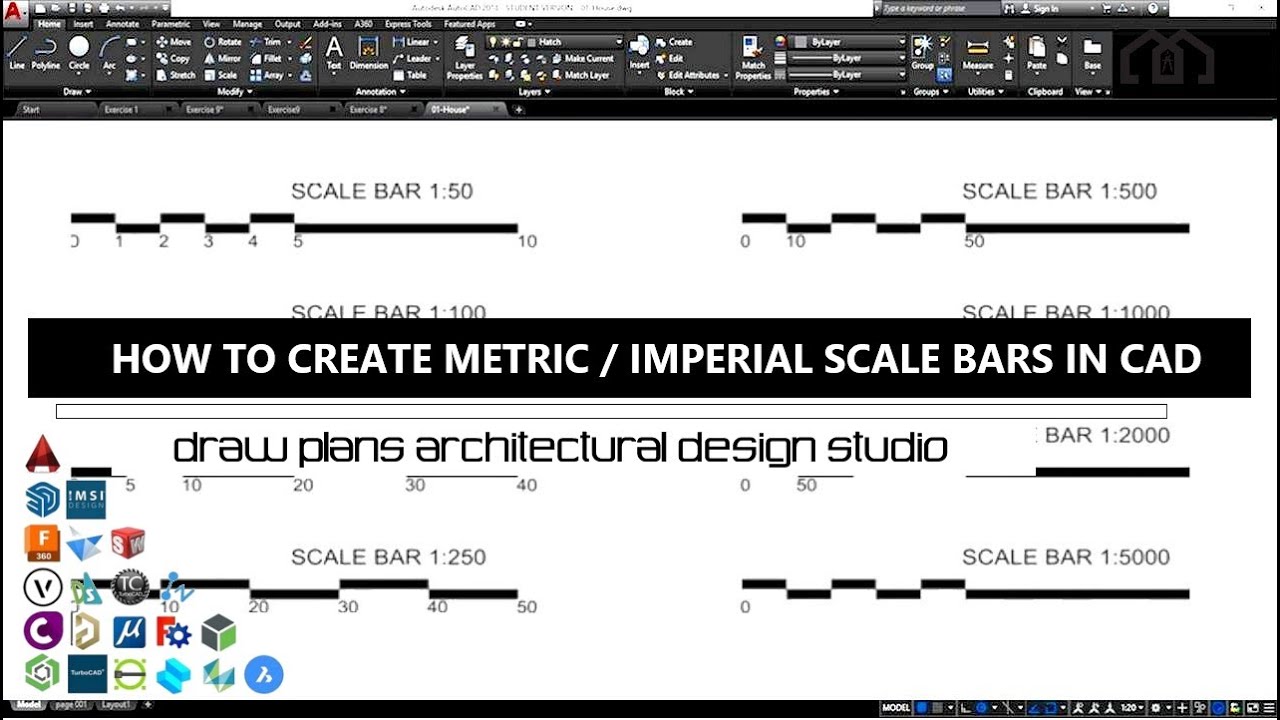Open the 1:20 annotation scale dropdown
This screenshot has width=1280, height=720.
[x=1132, y=708]
